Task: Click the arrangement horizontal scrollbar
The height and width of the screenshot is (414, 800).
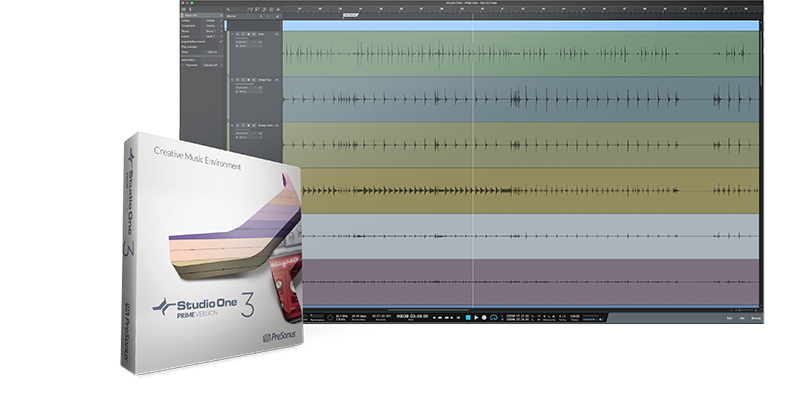Action: [x=429, y=309]
